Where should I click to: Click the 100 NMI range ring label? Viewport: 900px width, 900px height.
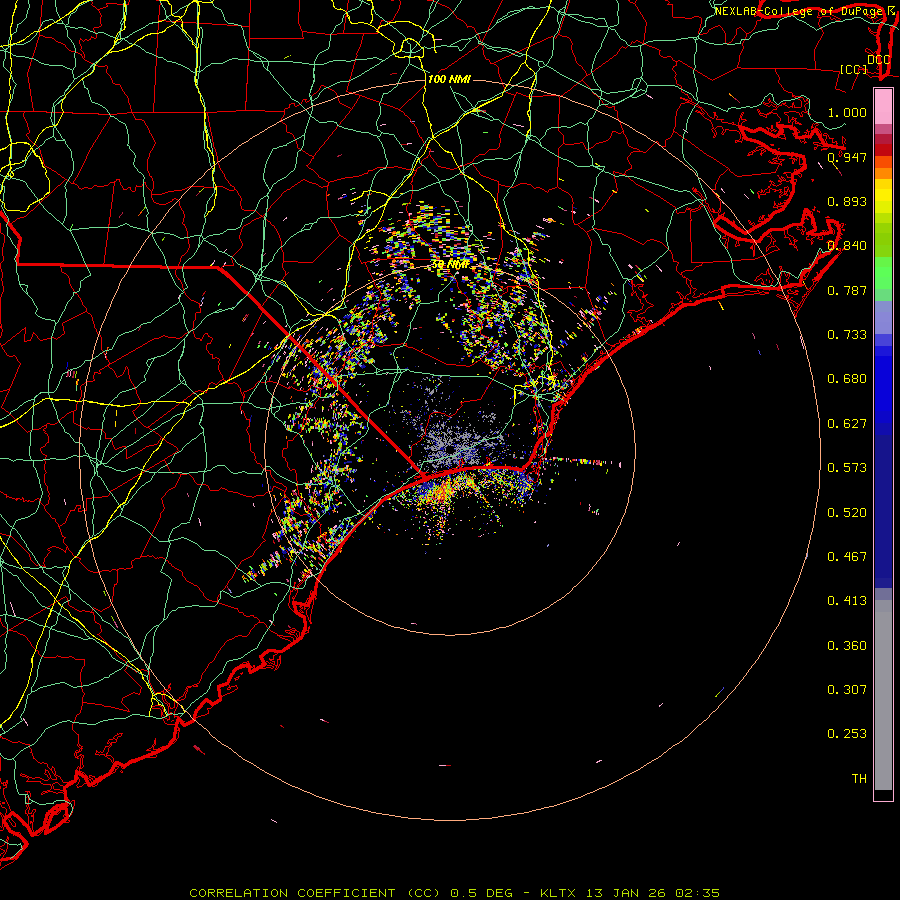point(449,79)
